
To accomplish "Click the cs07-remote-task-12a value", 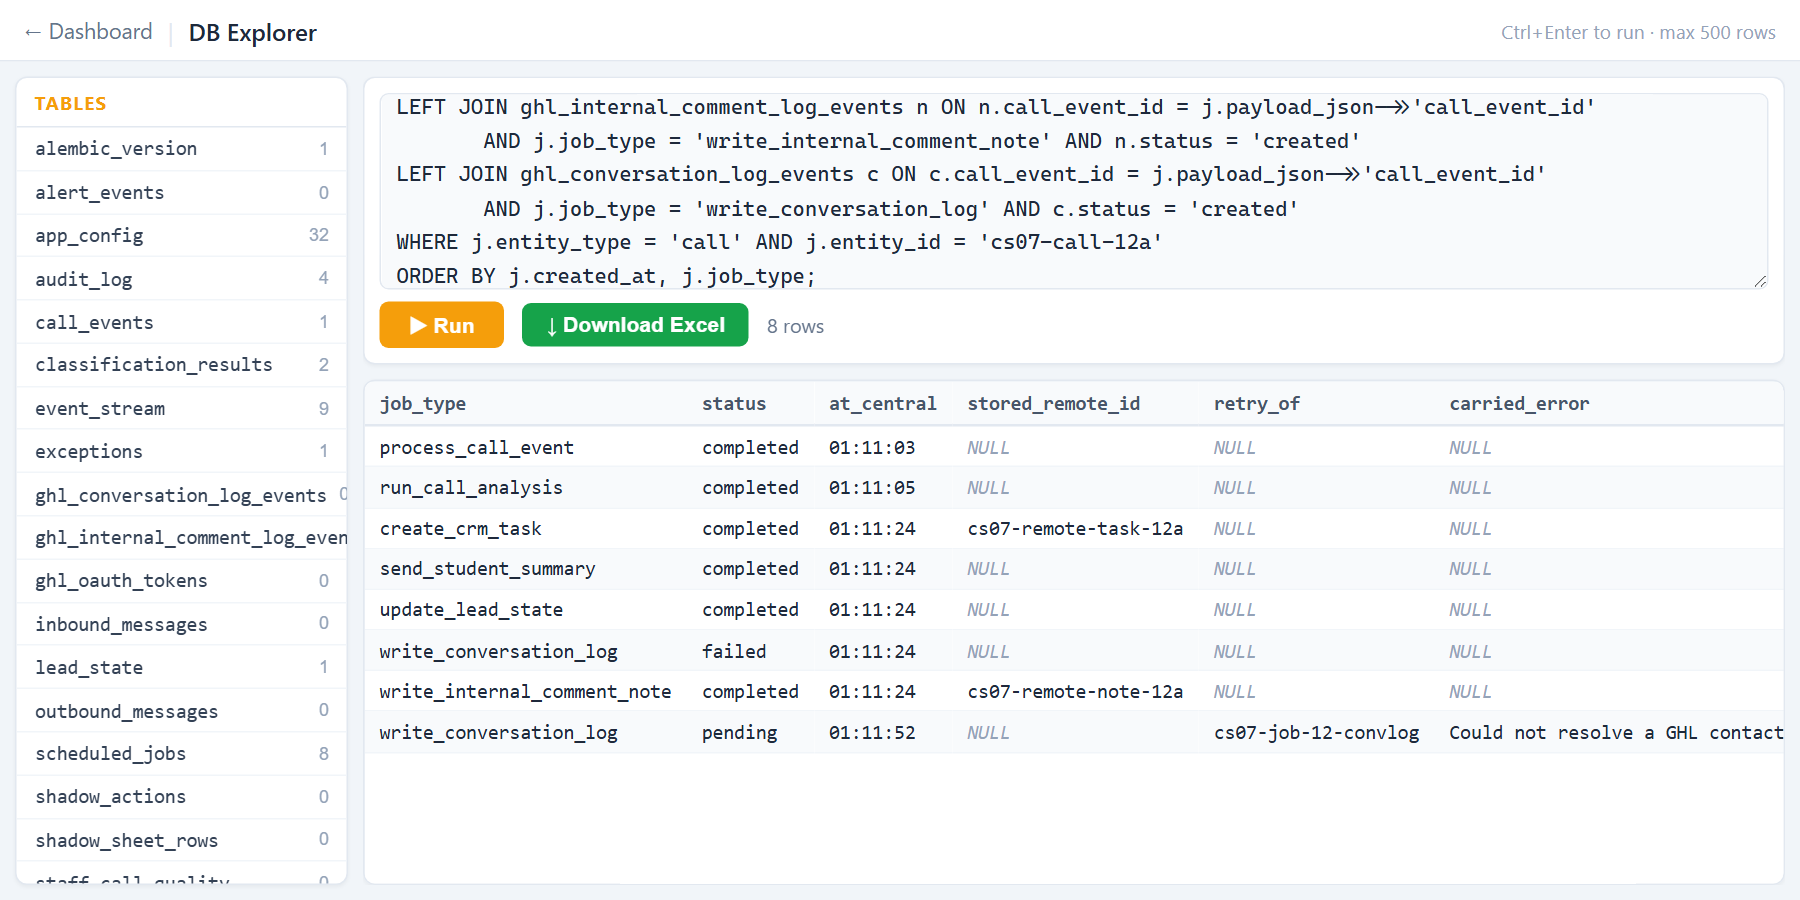I will pos(1075,529).
